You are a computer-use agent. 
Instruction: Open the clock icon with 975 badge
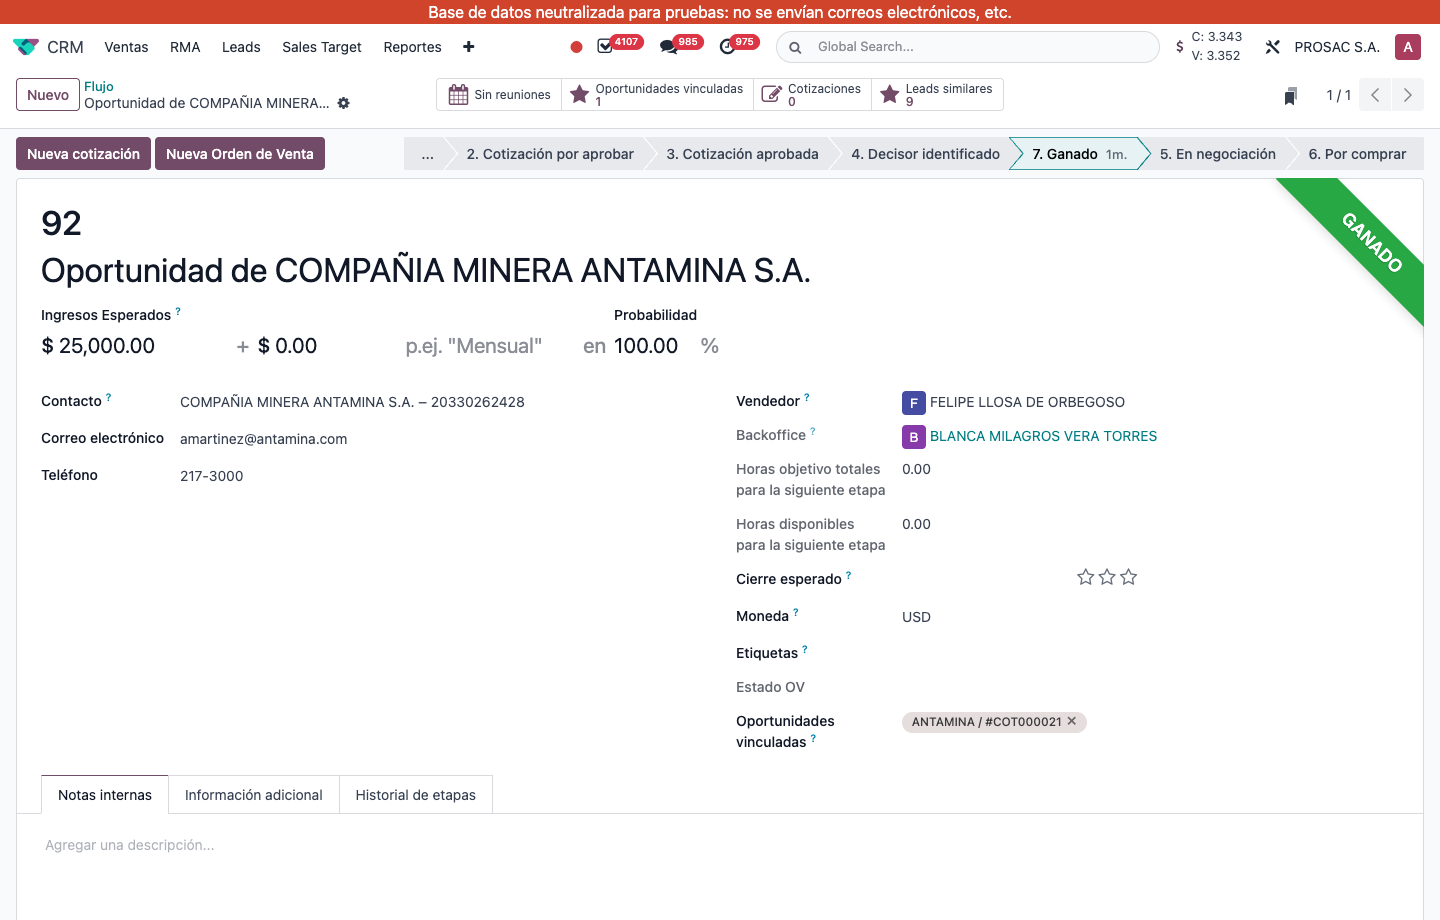click(728, 46)
